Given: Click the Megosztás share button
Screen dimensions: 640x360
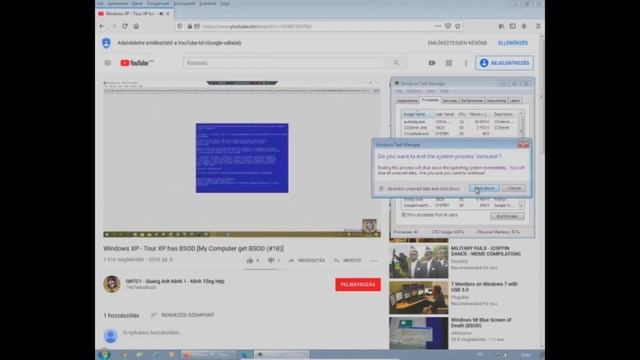Looking at the screenshot, I should [307, 260].
